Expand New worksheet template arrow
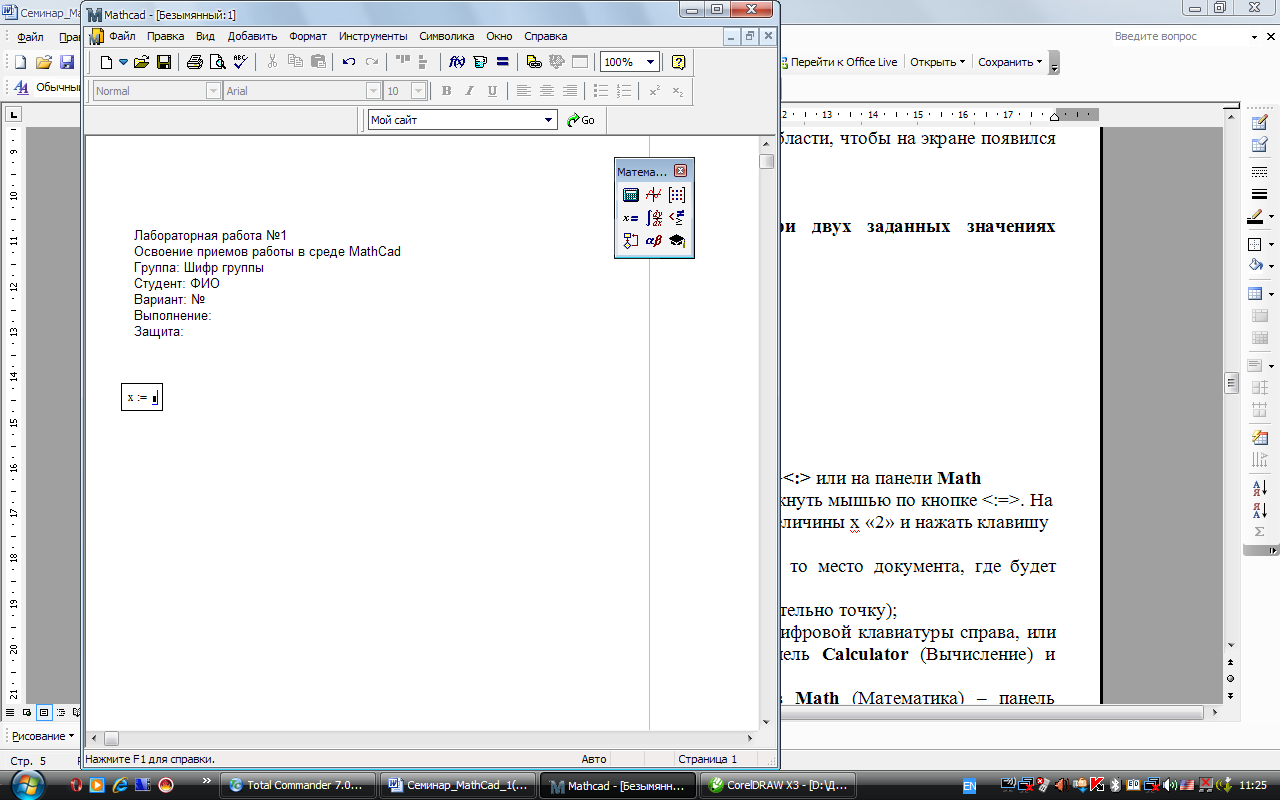The width and height of the screenshot is (1280, 800). point(124,62)
